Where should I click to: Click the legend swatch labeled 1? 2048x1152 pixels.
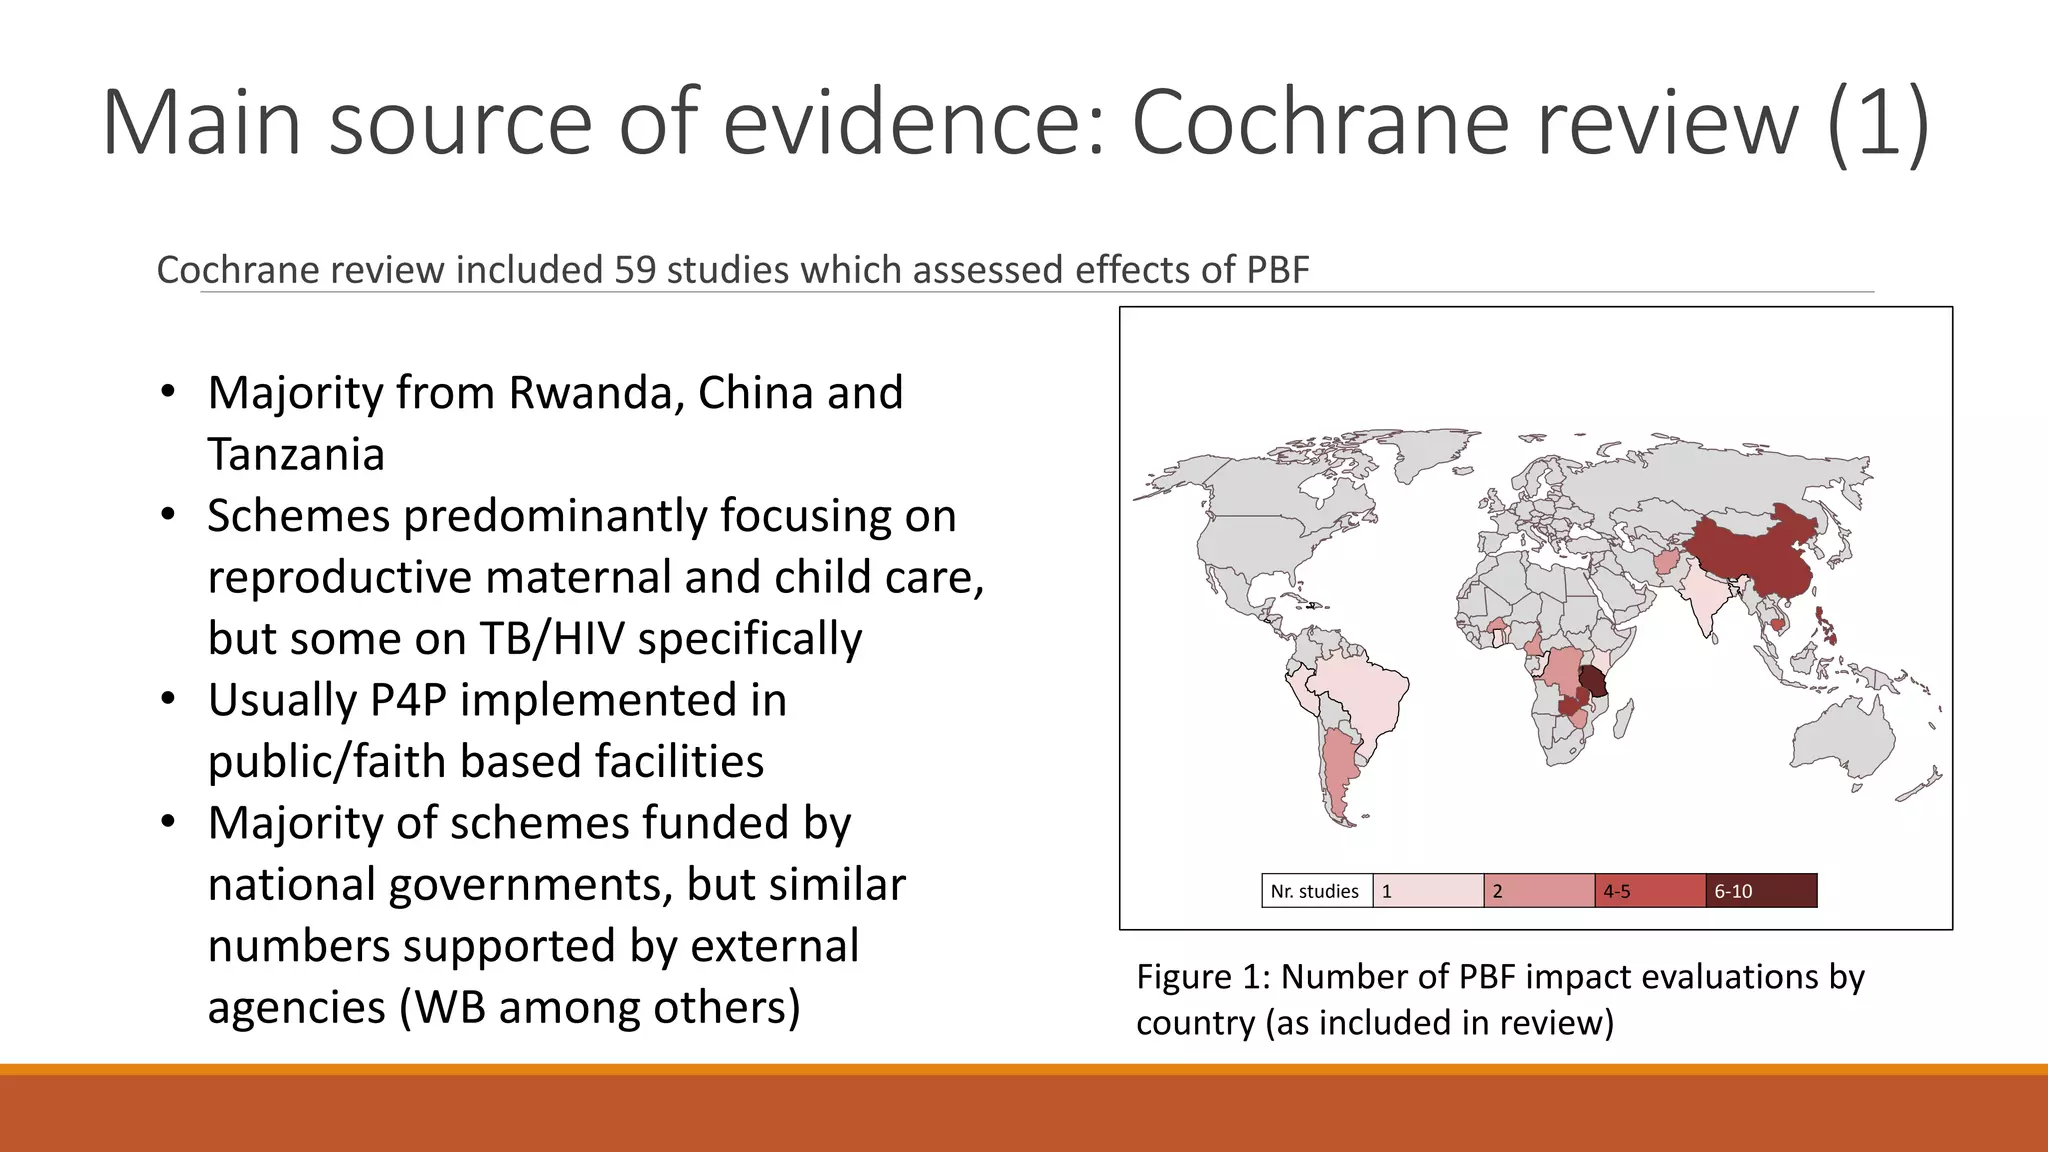tap(1428, 891)
